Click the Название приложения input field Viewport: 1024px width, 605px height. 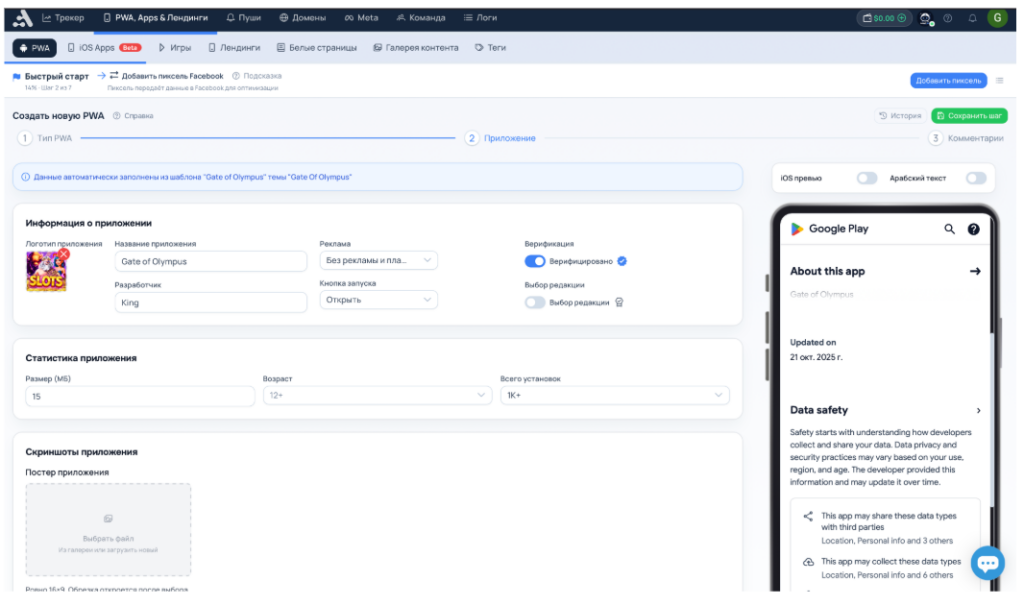pos(210,261)
